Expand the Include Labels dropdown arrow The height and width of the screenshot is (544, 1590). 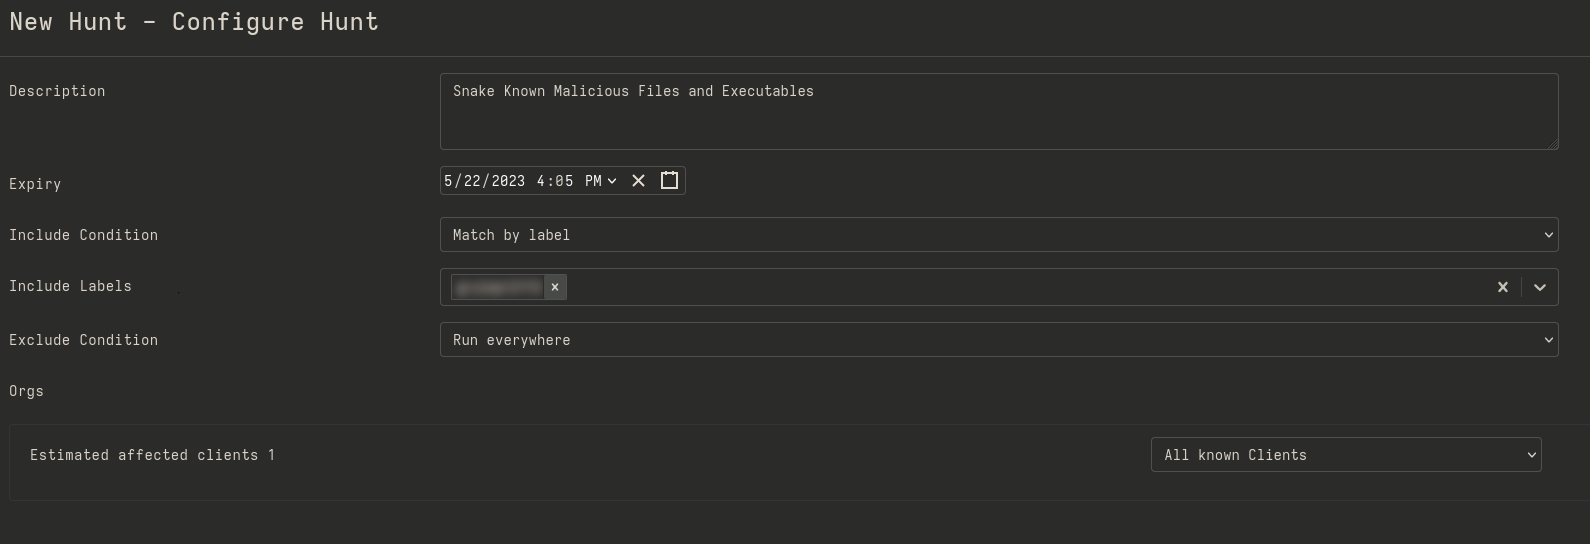click(x=1540, y=287)
